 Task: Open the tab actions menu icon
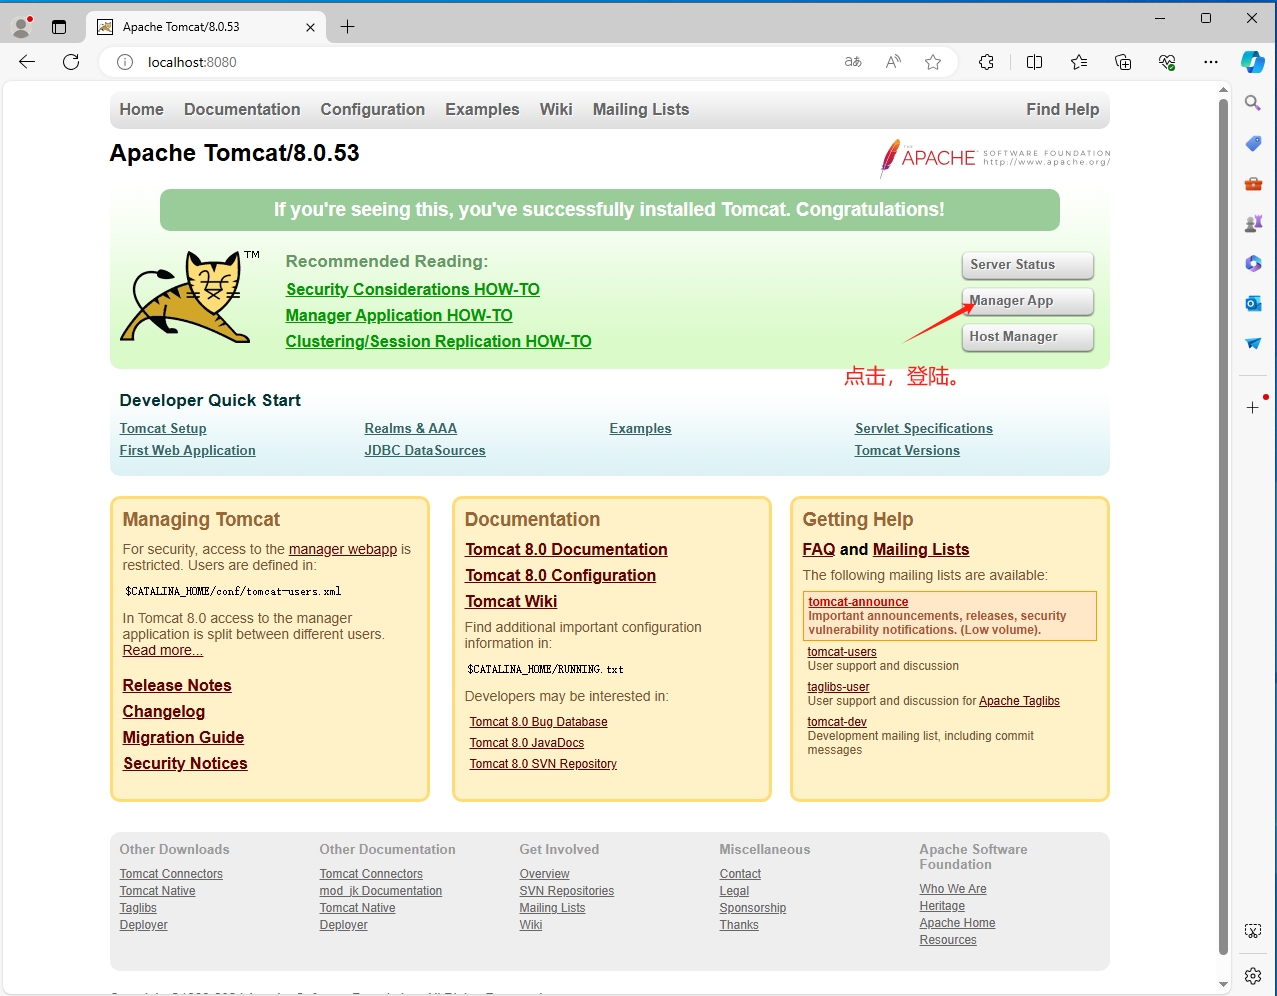click(59, 27)
